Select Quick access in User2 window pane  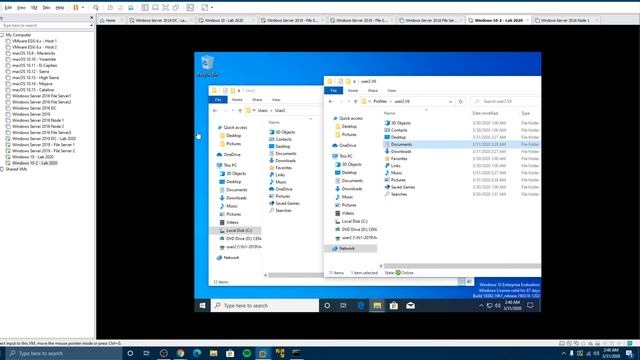click(232, 127)
